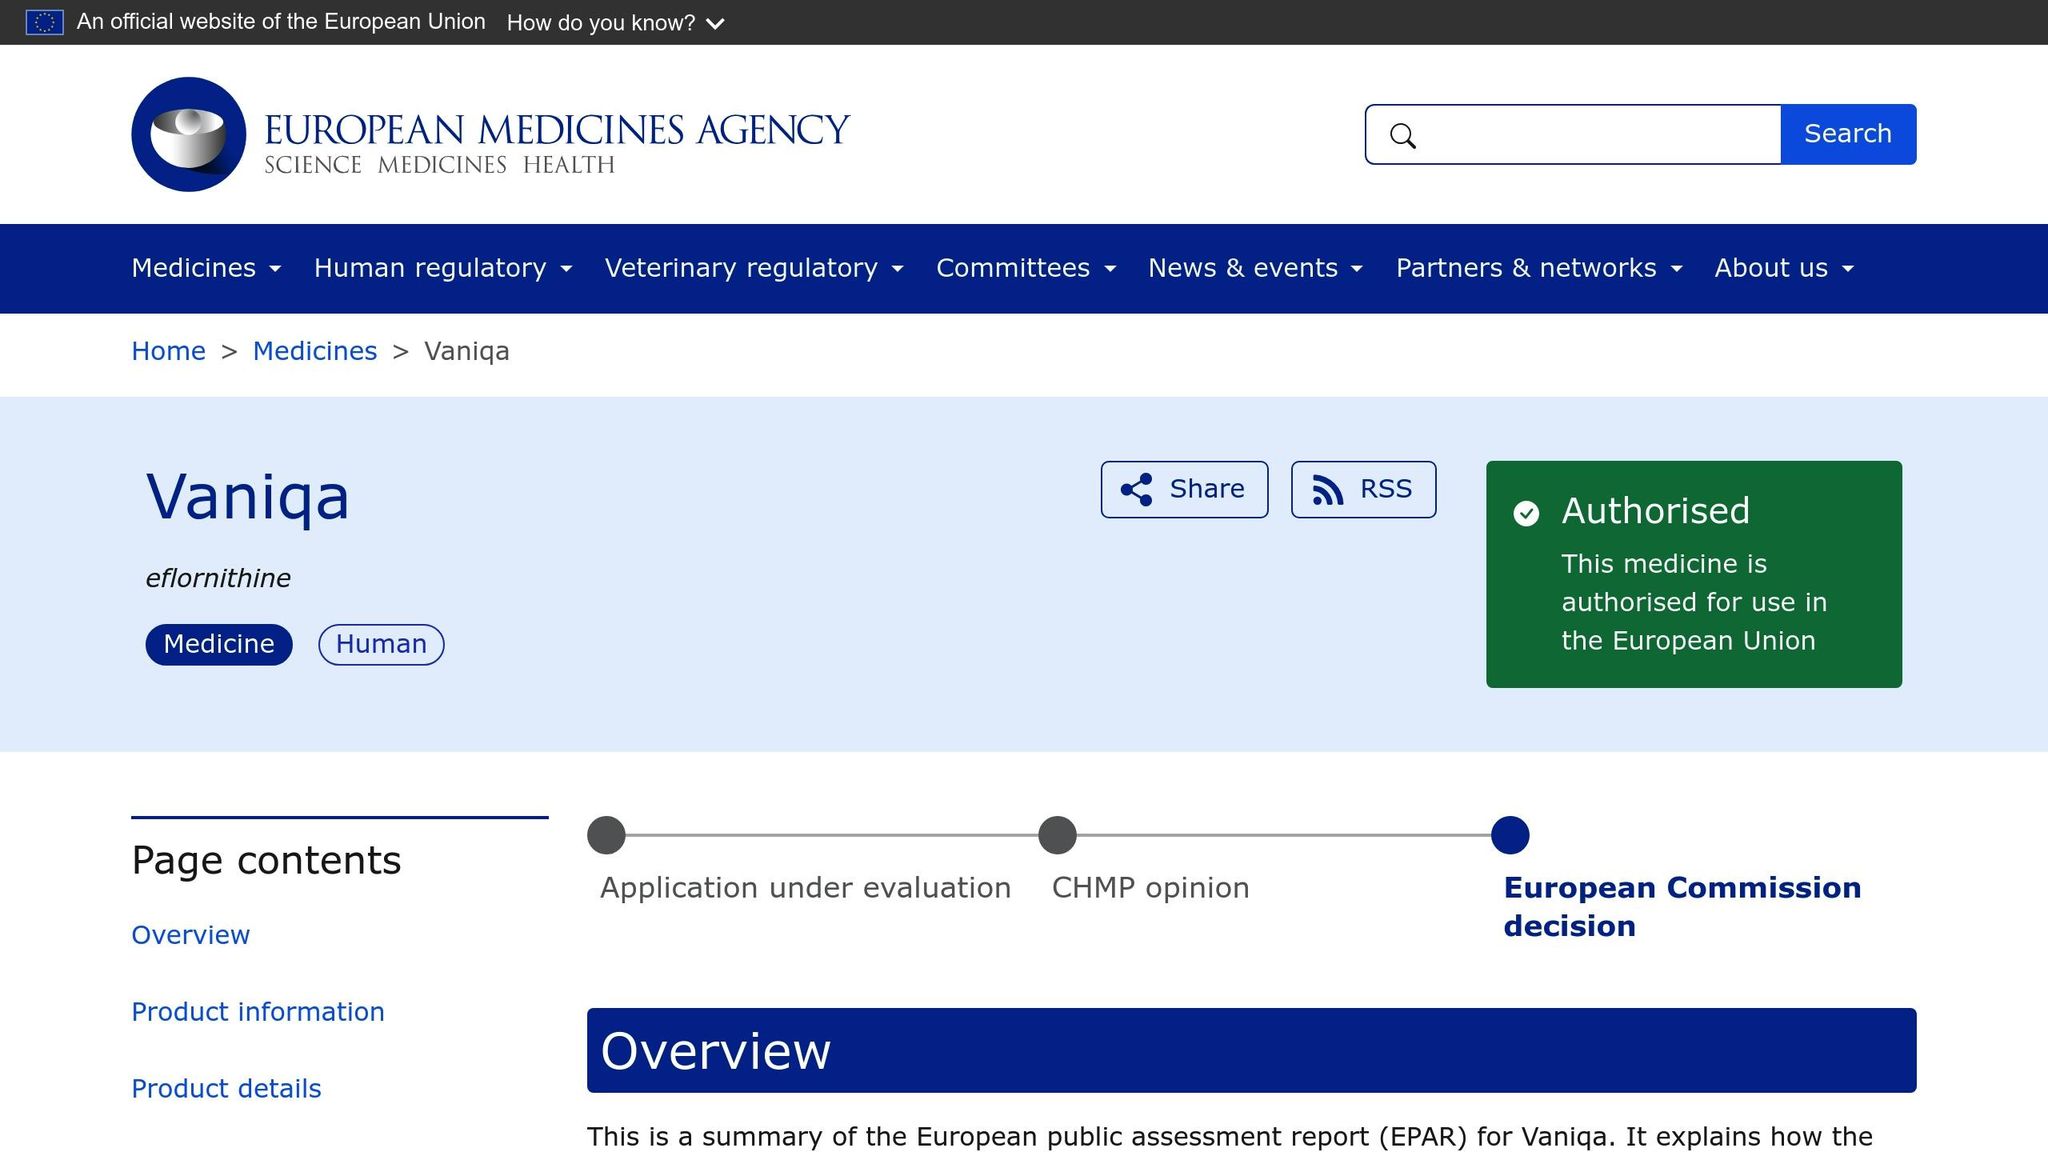Open the Medicines dropdown menu

tap(206, 268)
